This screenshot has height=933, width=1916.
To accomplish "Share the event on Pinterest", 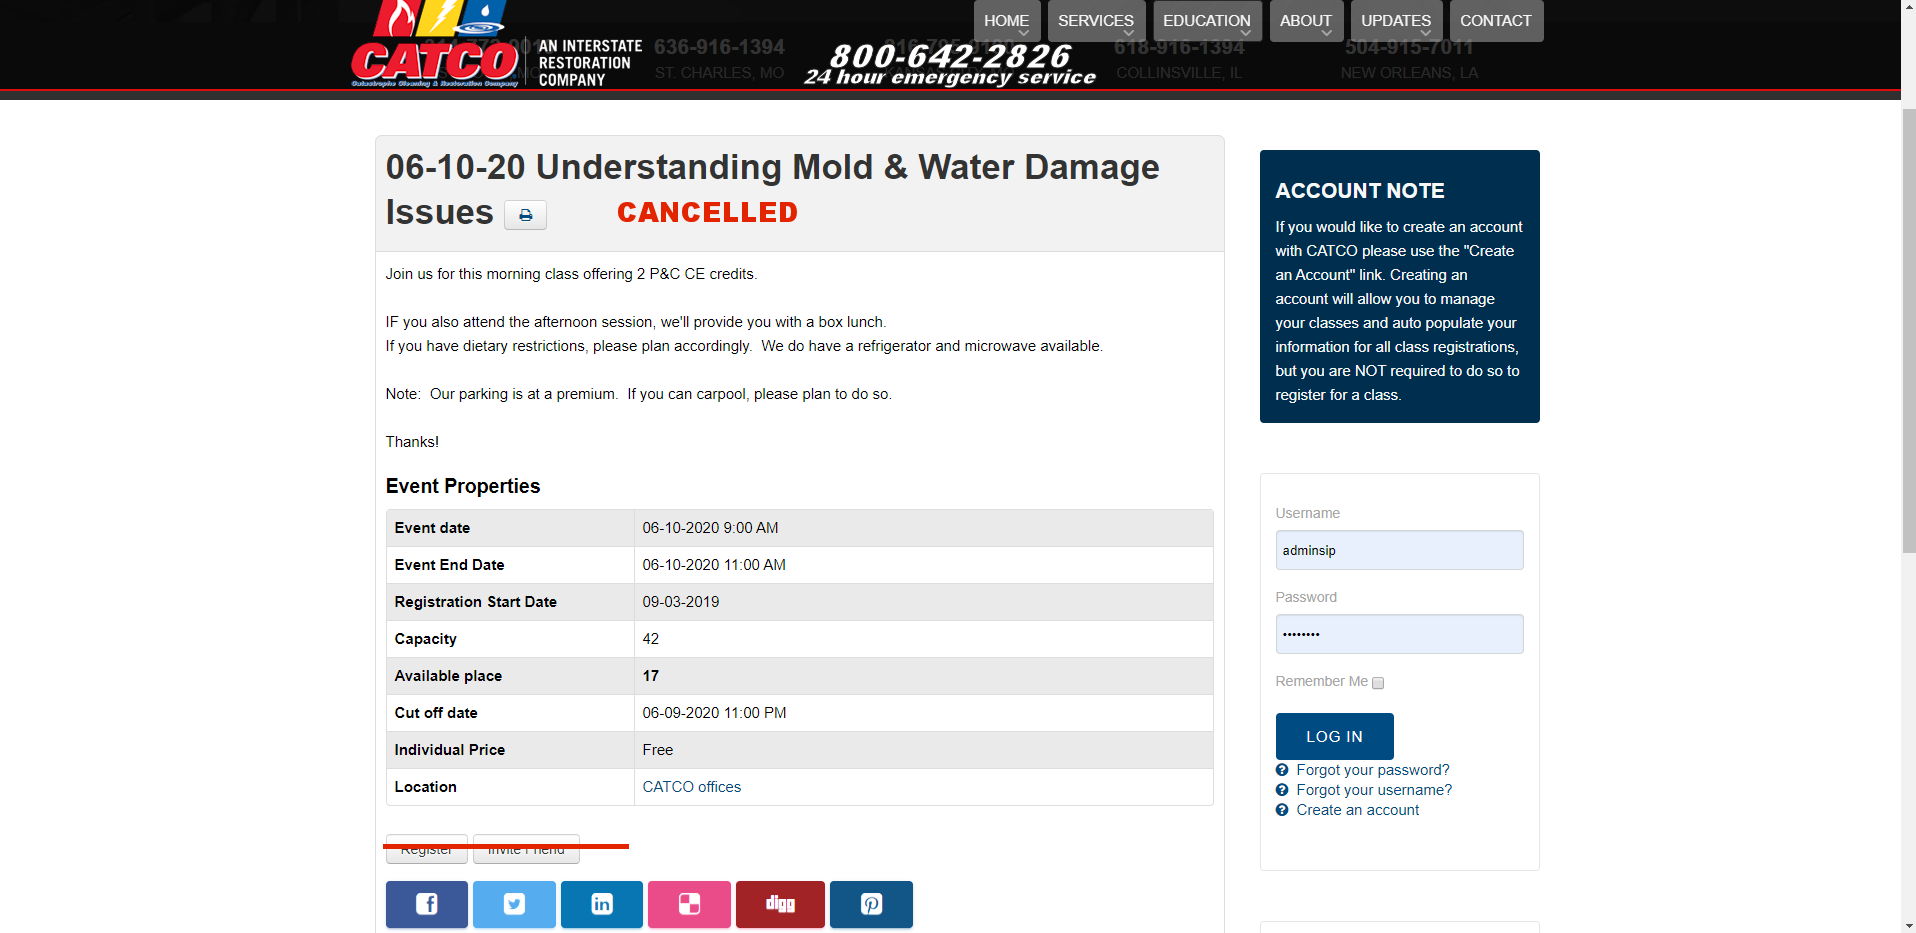I will coord(871,904).
